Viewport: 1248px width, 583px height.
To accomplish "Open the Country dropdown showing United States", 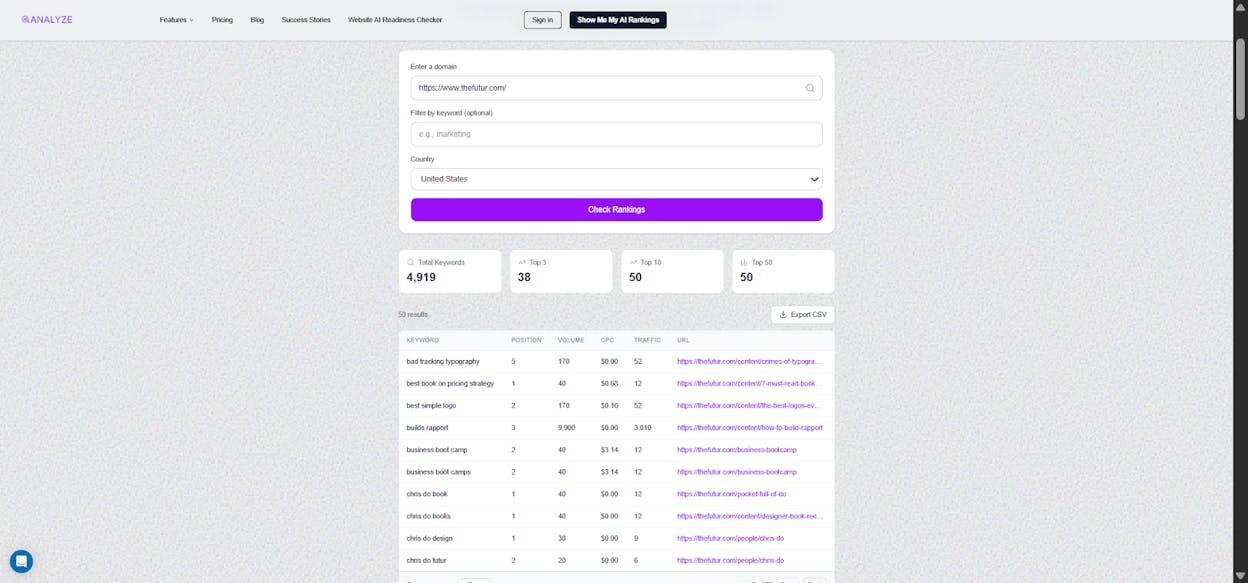I will (616, 179).
